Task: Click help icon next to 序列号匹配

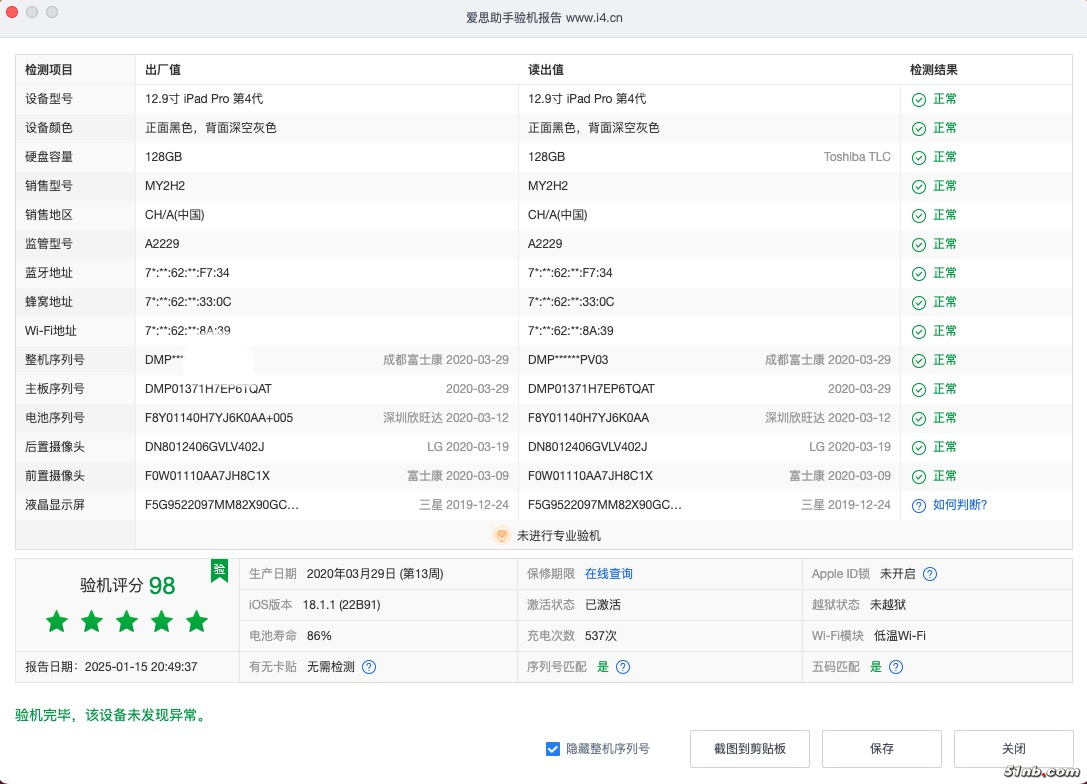Action: (623, 667)
